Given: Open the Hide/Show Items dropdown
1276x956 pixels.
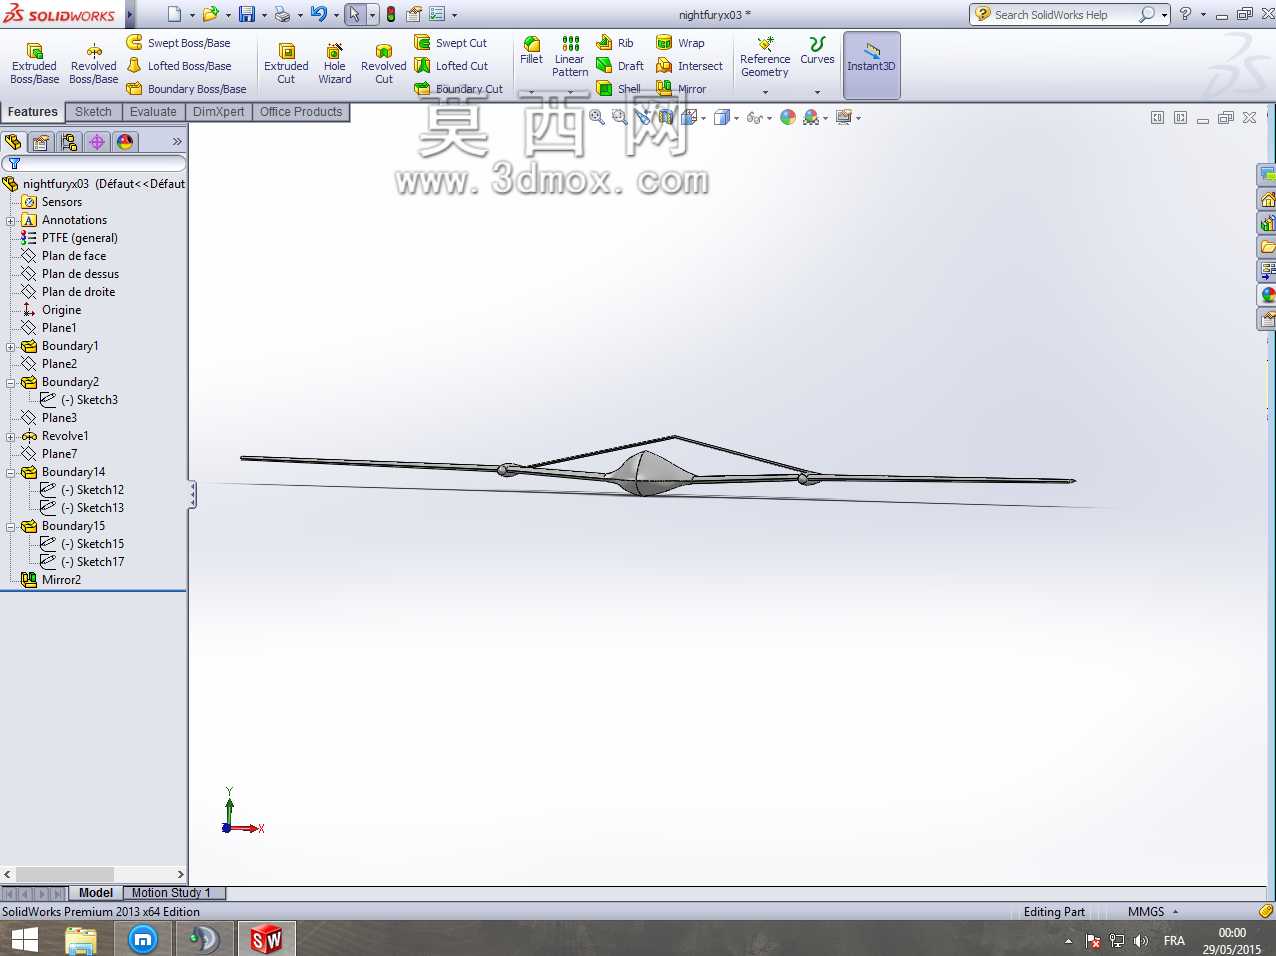Looking at the screenshot, I should [x=771, y=118].
